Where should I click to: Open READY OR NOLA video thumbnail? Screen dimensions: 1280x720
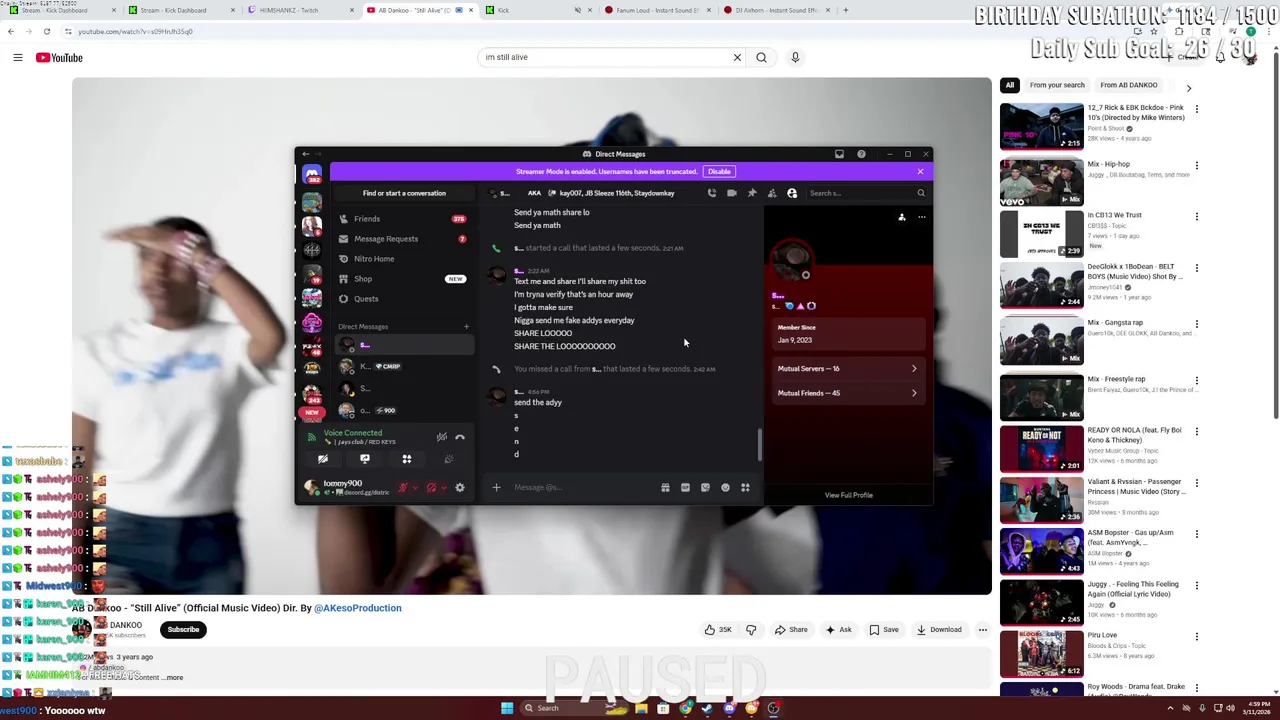coord(1041,448)
